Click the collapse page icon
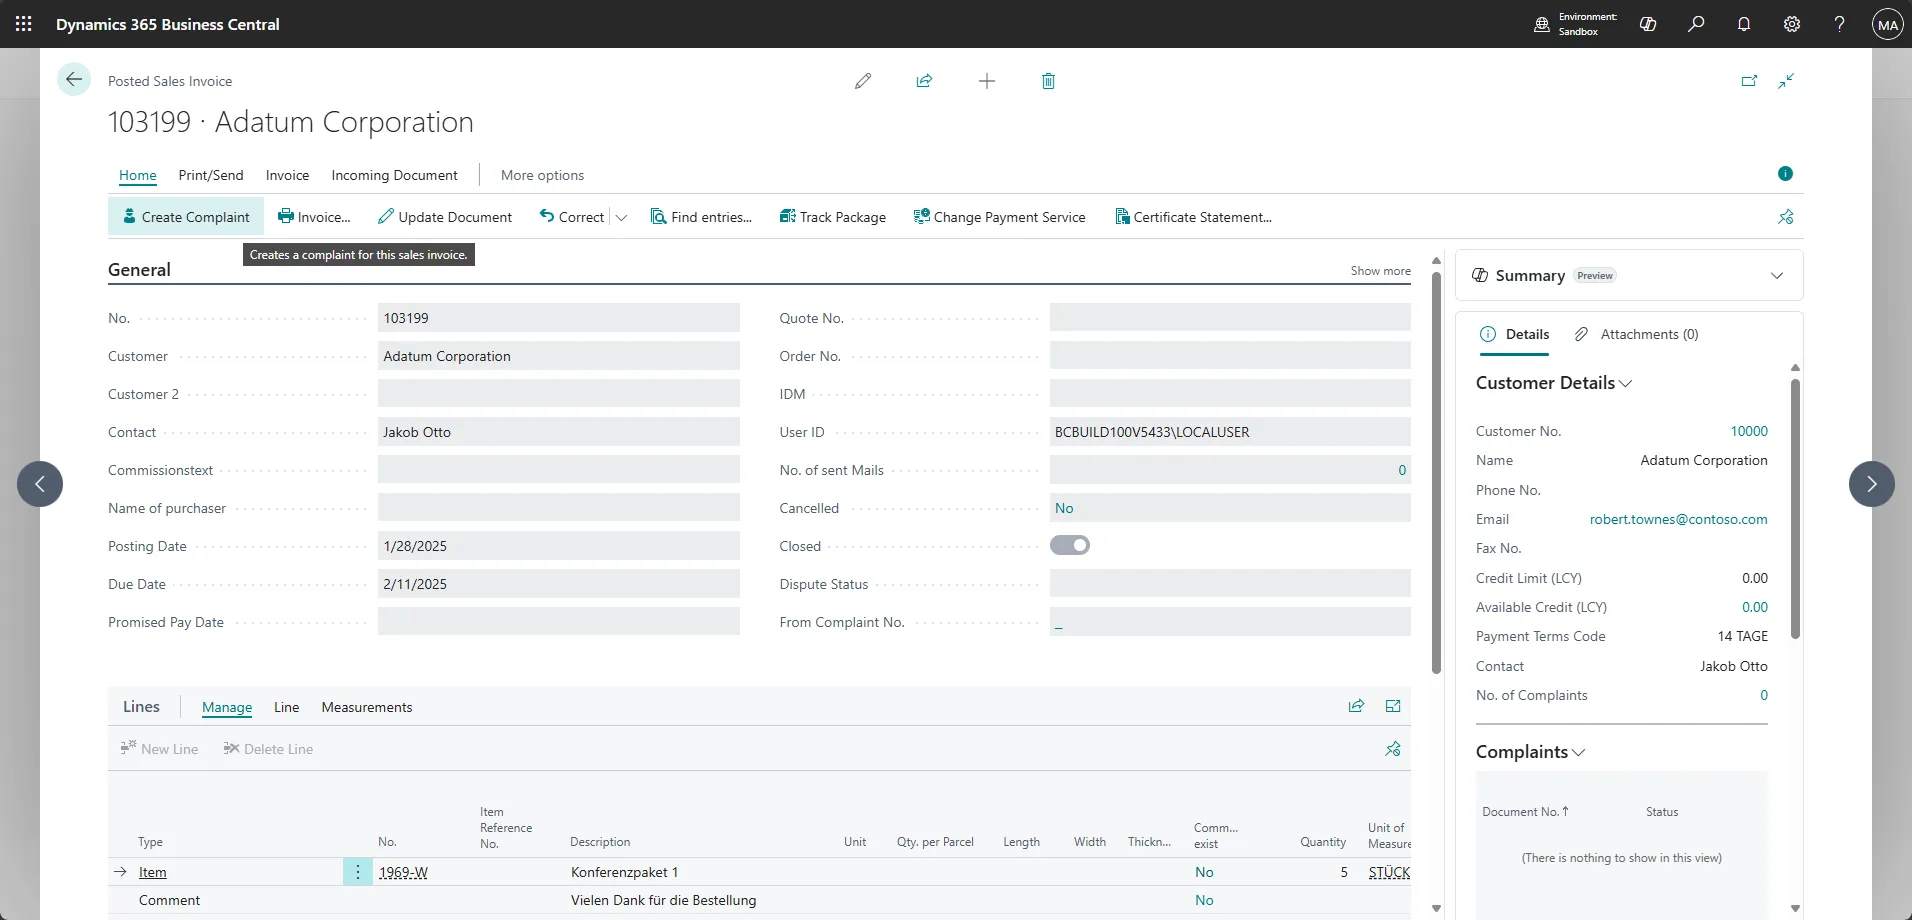 coord(1786,81)
